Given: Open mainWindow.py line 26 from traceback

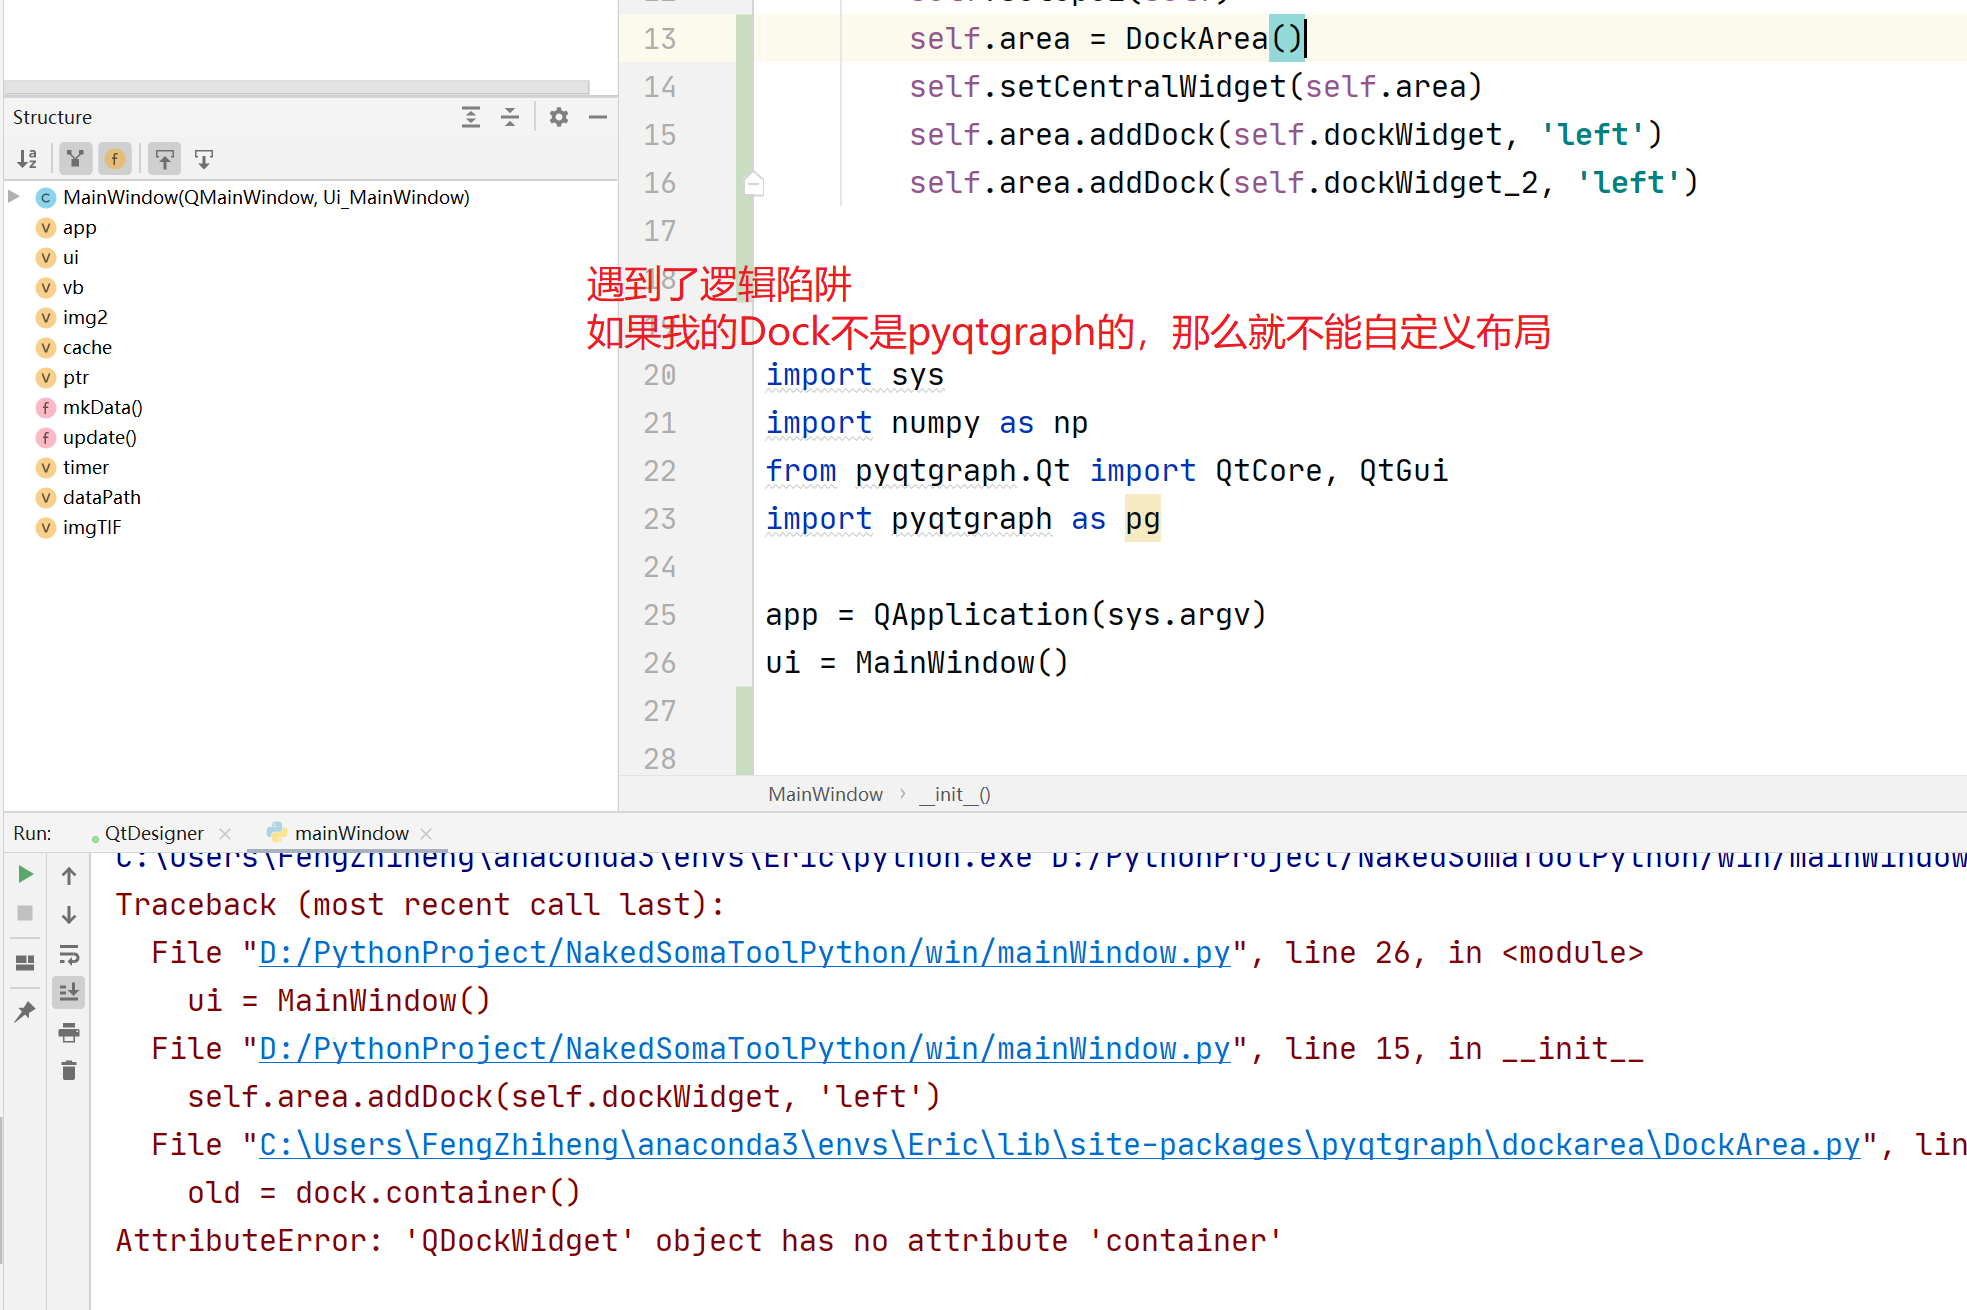Looking at the screenshot, I should (x=744, y=952).
